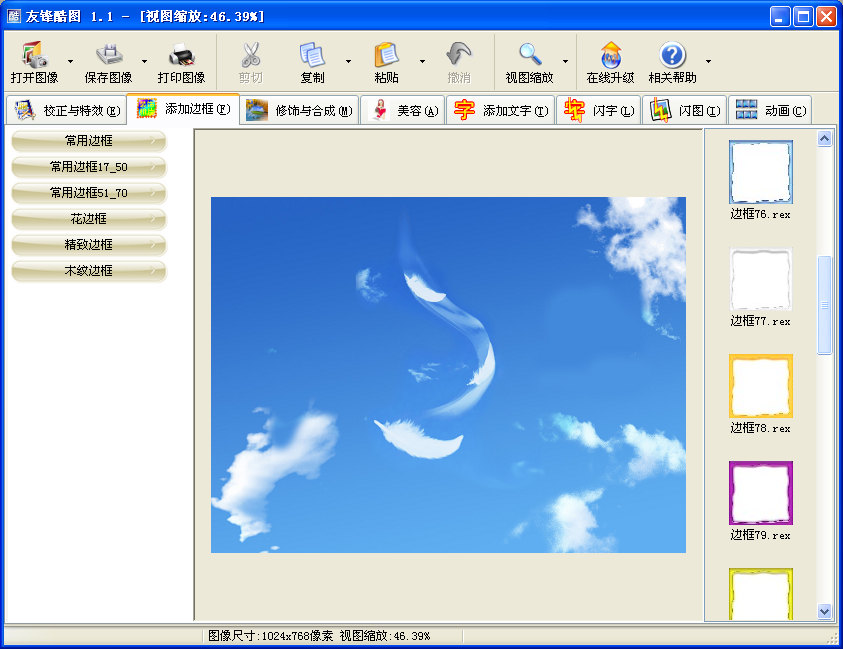
Task: Open Online Upgrade (在线升级) icon
Action: coord(610,55)
